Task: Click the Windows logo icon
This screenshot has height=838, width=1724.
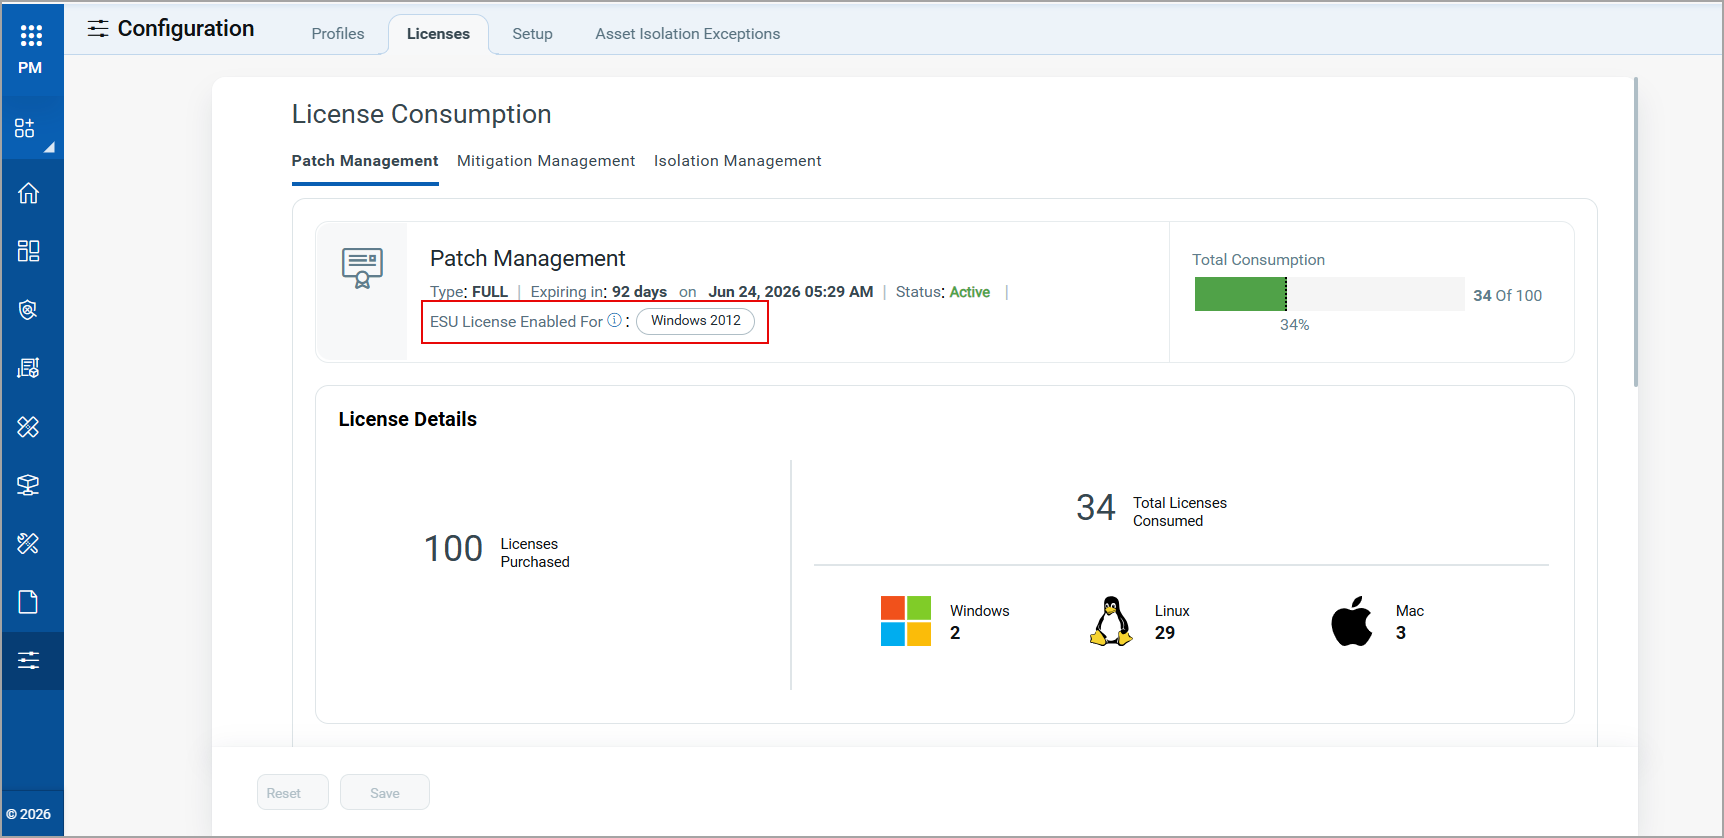Action: click(x=905, y=621)
